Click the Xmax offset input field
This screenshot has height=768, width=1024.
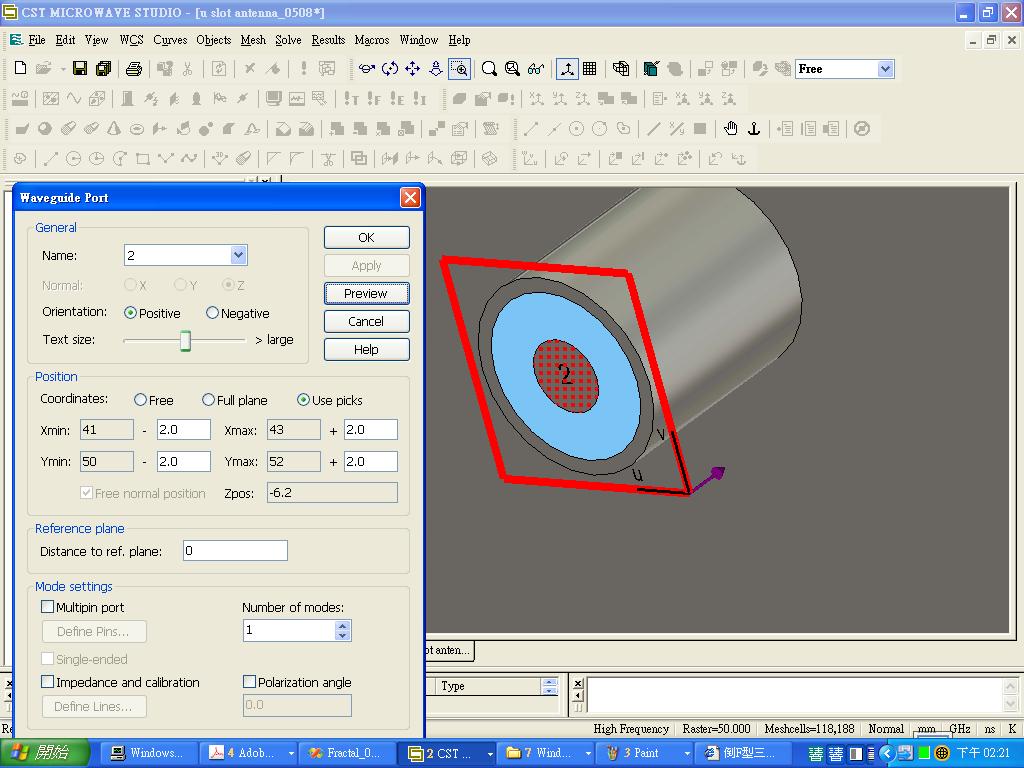[370, 430]
